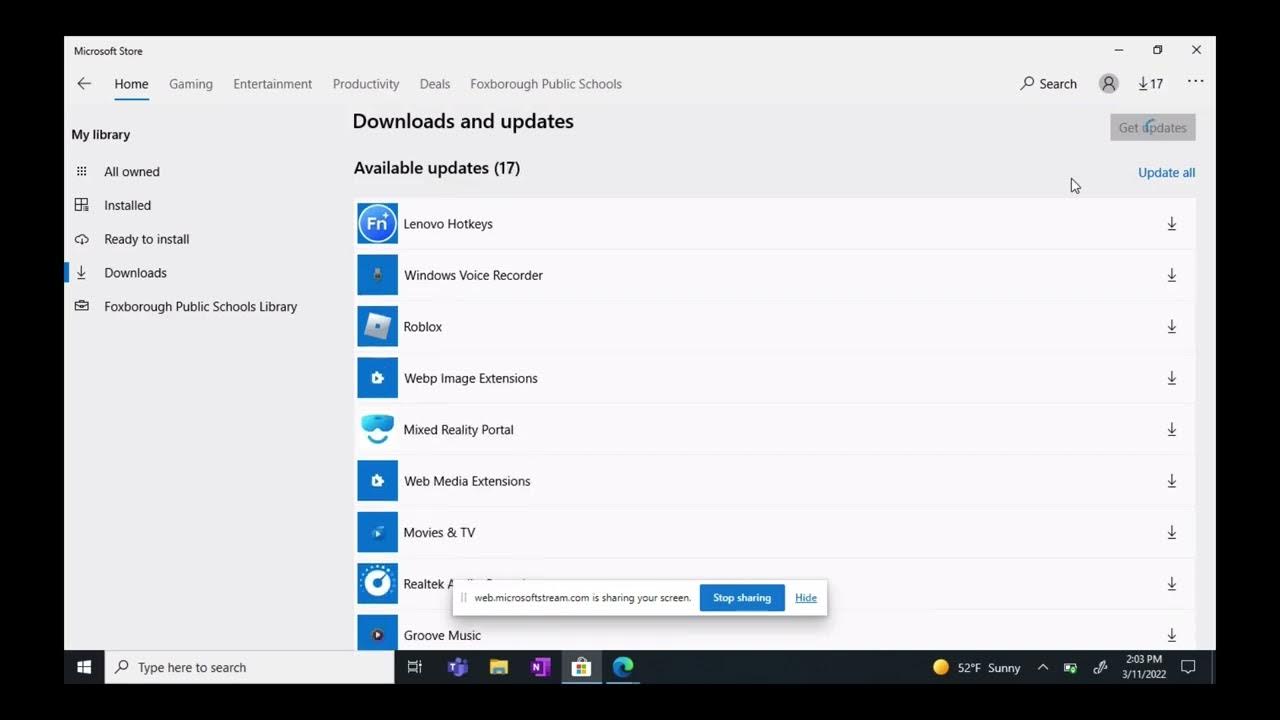Download the Mixed Reality Portal update

1172,430
